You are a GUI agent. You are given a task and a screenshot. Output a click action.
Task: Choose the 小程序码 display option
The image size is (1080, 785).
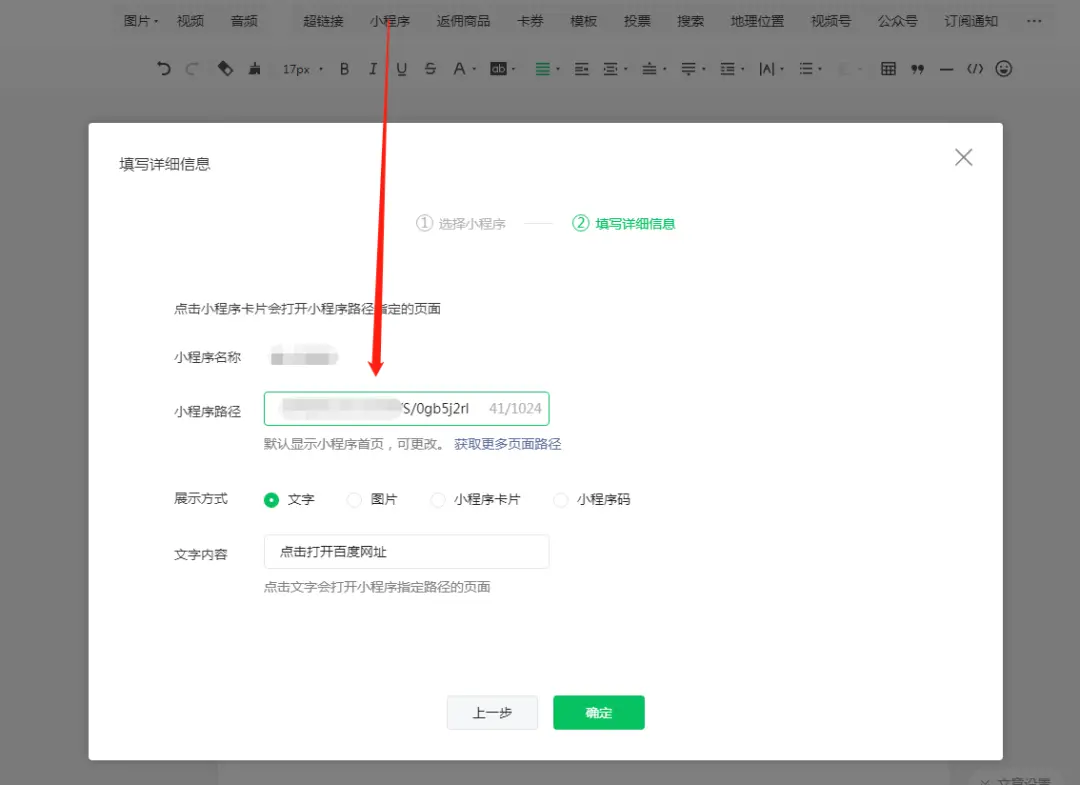click(x=561, y=499)
